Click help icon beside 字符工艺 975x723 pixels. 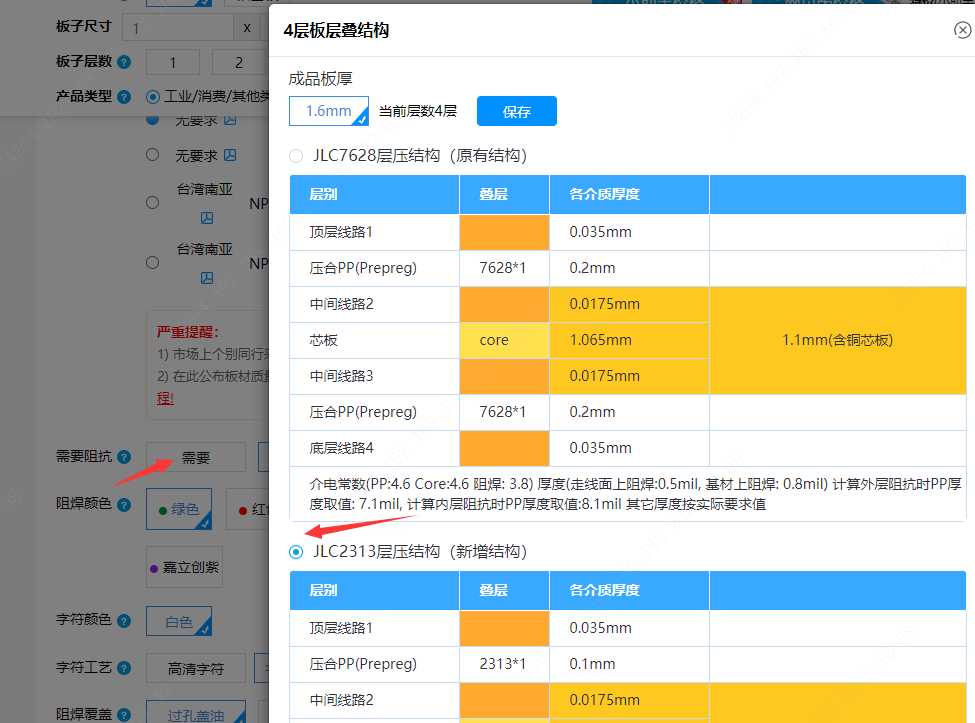pos(124,667)
